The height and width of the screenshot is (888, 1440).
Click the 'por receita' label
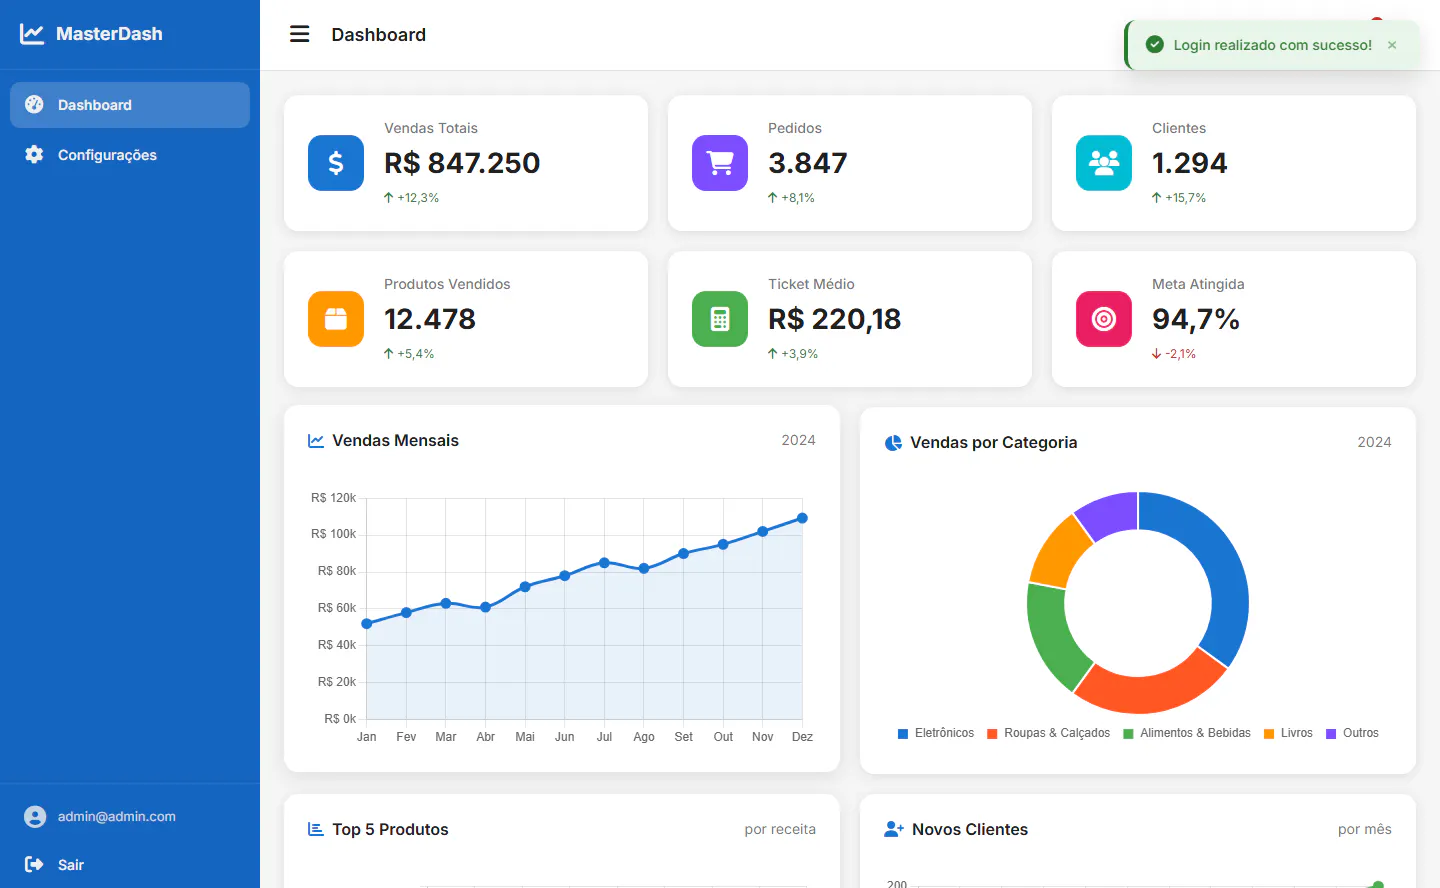[x=780, y=830]
